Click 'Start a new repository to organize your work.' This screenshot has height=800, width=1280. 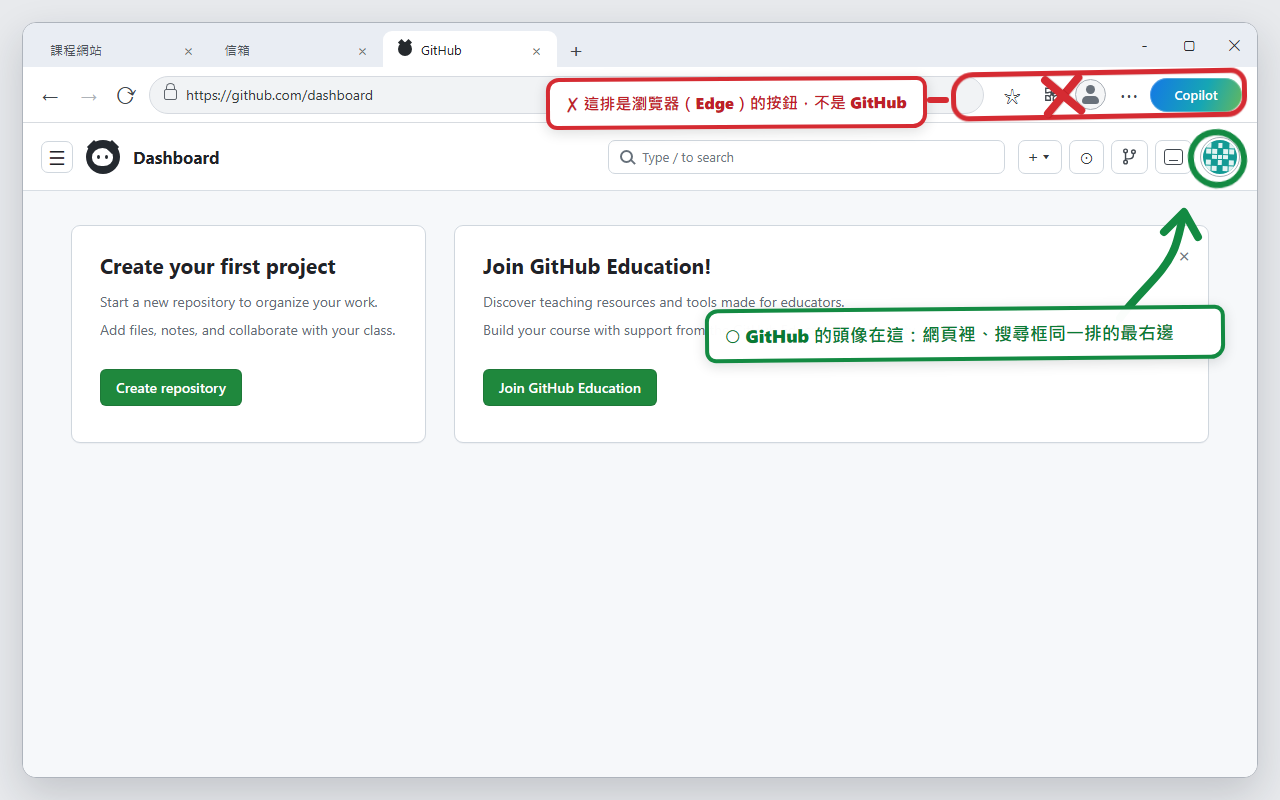point(239,302)
